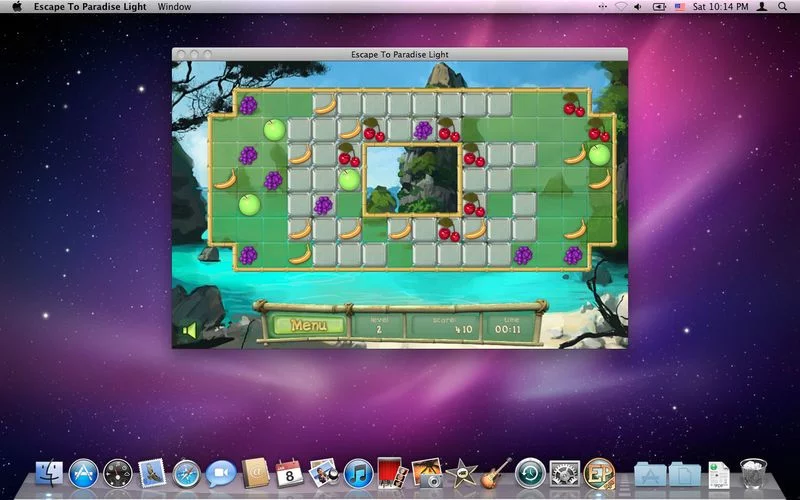Launch iMovie from the dock
Viewport: 800px width, 500px height.
pyautogui.click(x=461, y=473)
